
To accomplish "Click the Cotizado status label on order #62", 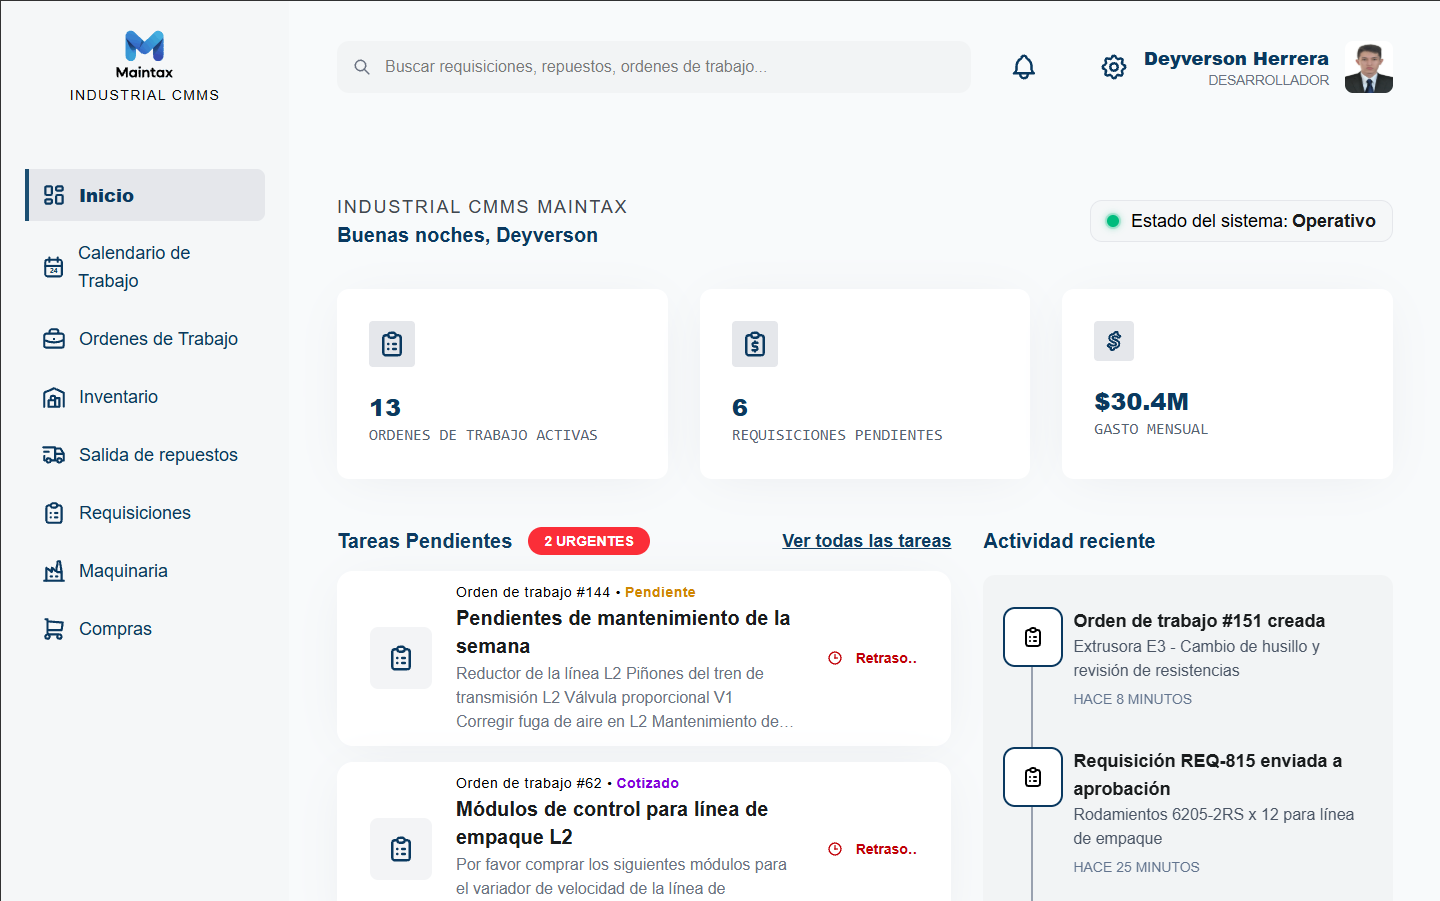I will pyautogui.click(x=647, y=783).
